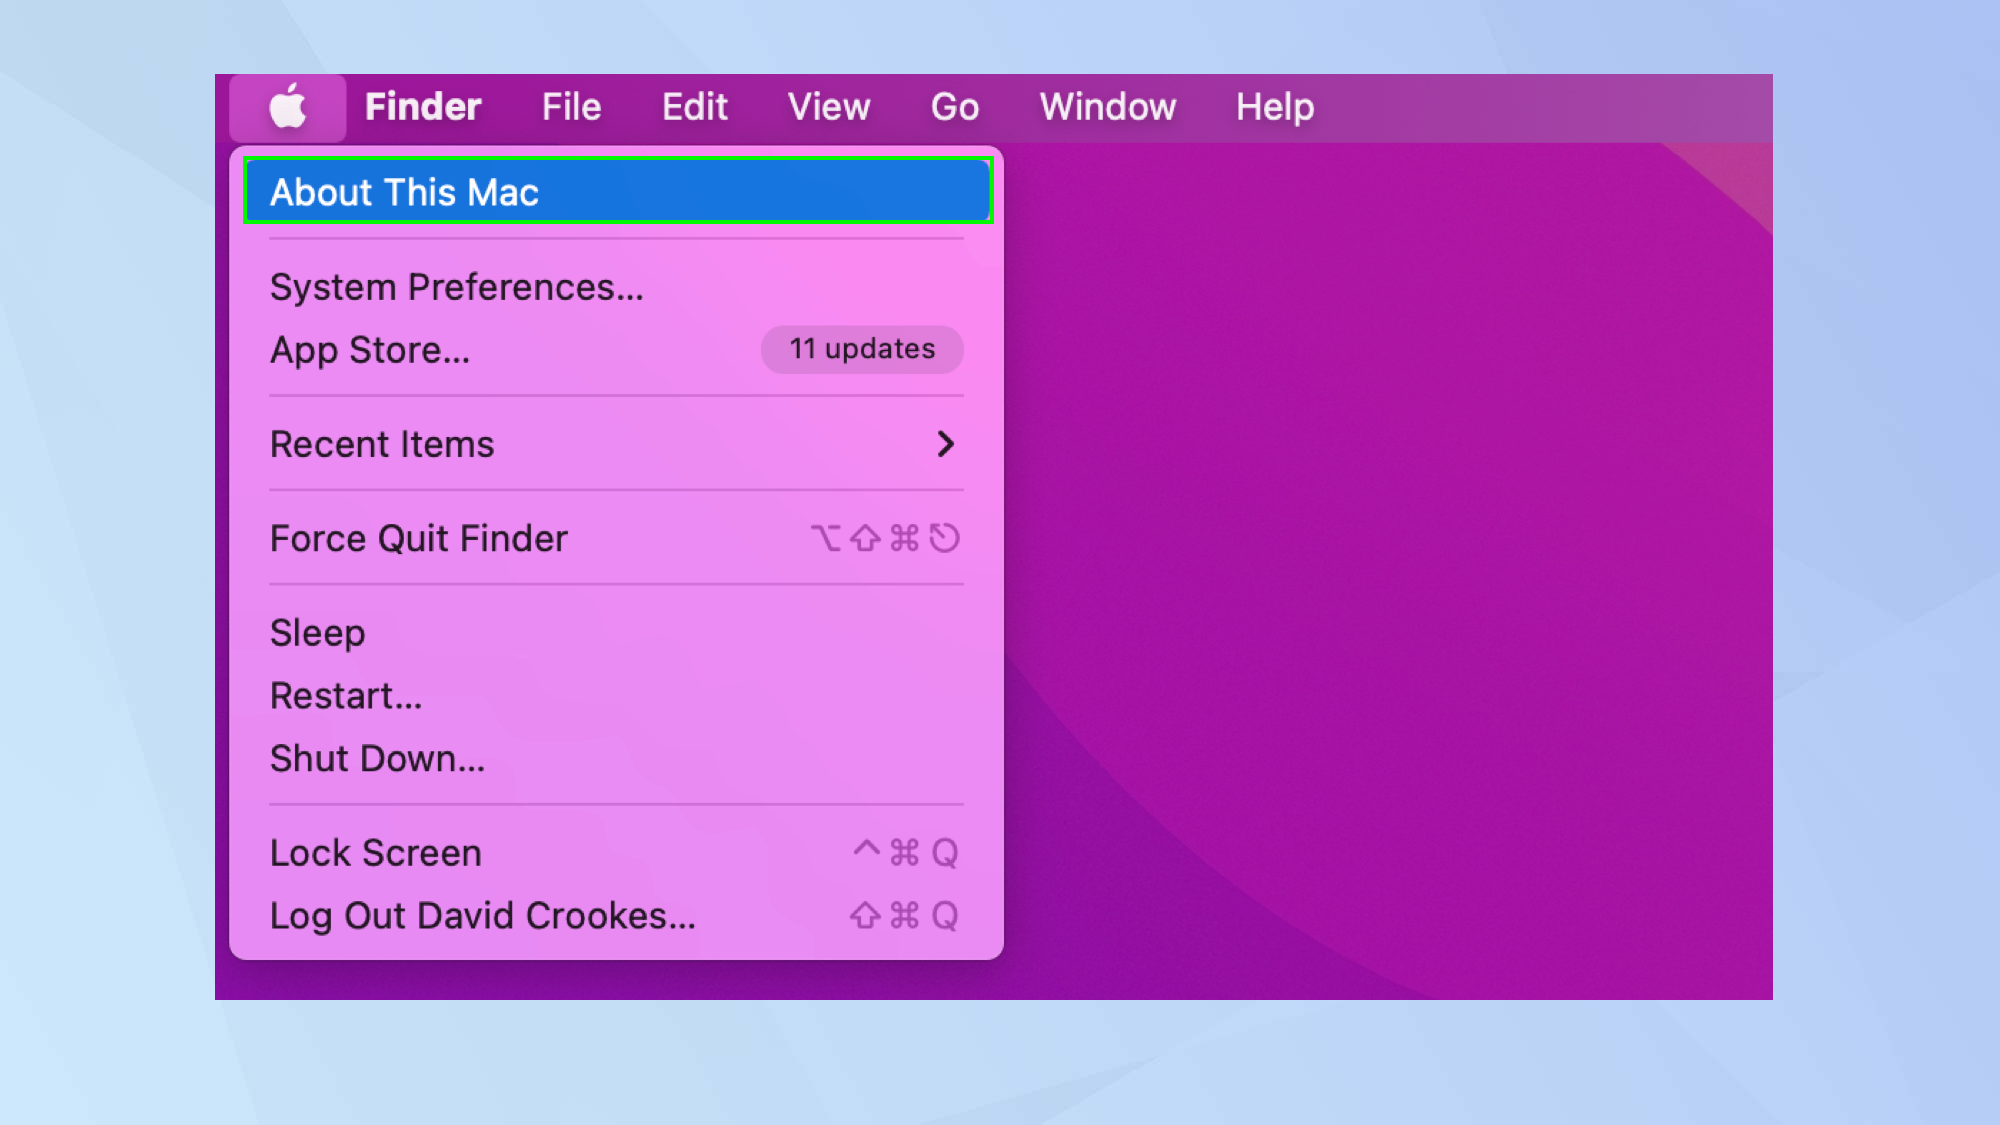Image resolution: width=2000 pixels, height=1125 pixels.
Task: View 11 updates badge on App Store
Action: [861, 348]
